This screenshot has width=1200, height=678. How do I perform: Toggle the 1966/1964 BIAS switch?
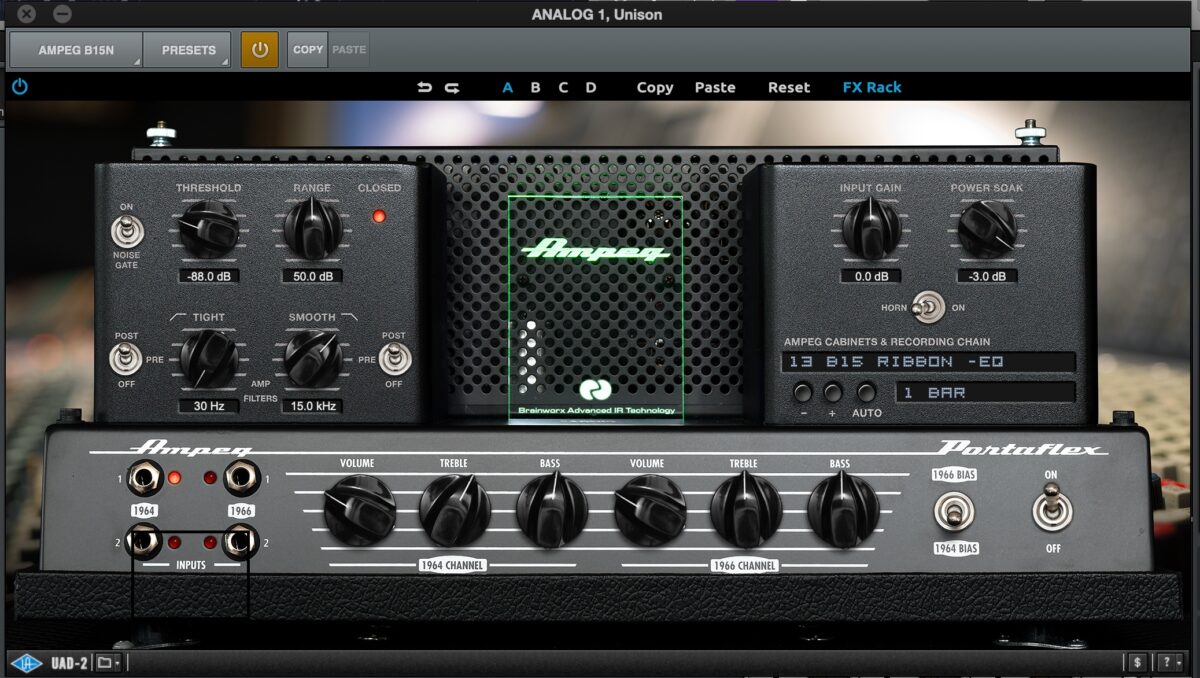click(x=954, y=512)
